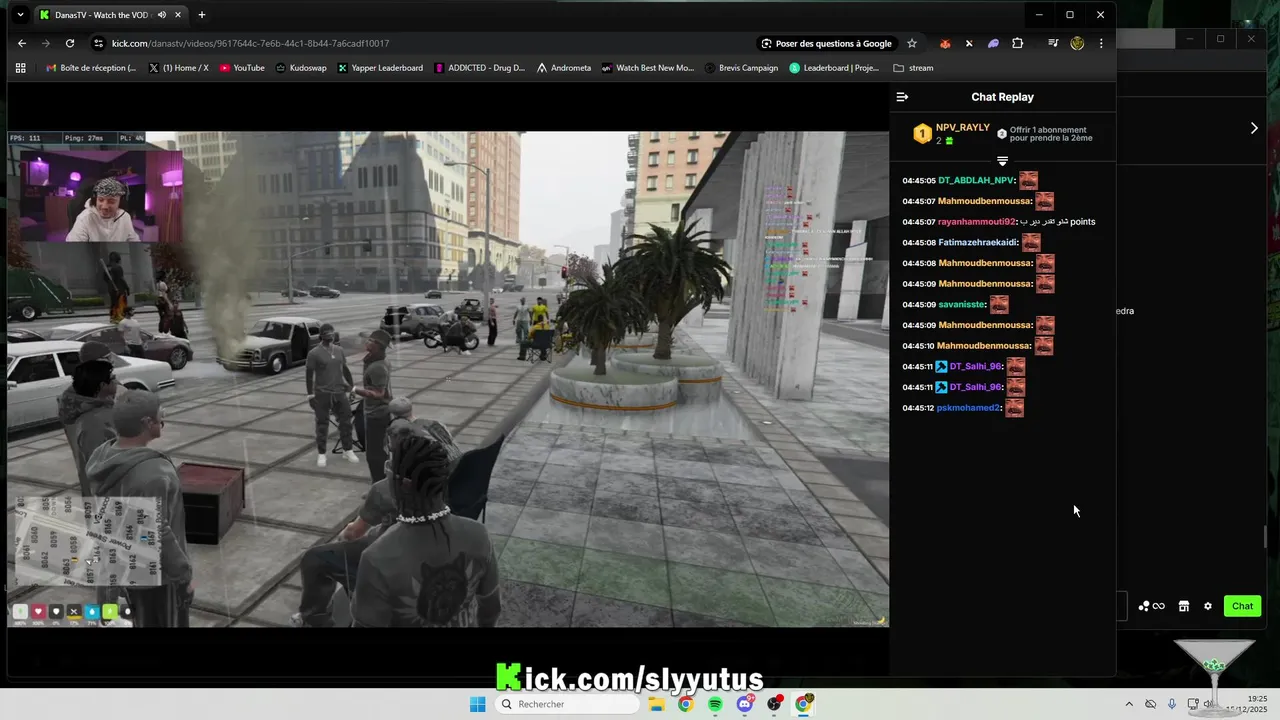The width and height of the screenshot is (1280, 720).
Task: Open the 'Boîte de réception' Gmail bookmark
Action: pyautogui.click(x=91, y=68)
